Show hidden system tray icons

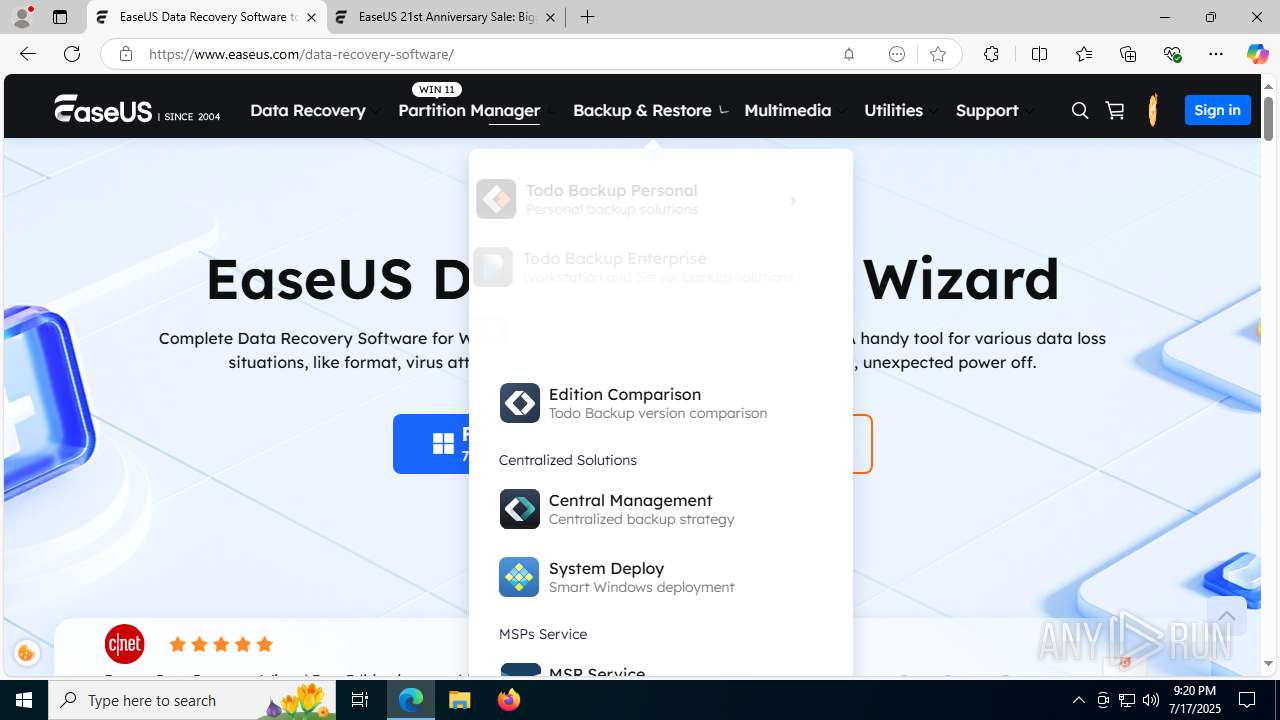pos(1078,700)
